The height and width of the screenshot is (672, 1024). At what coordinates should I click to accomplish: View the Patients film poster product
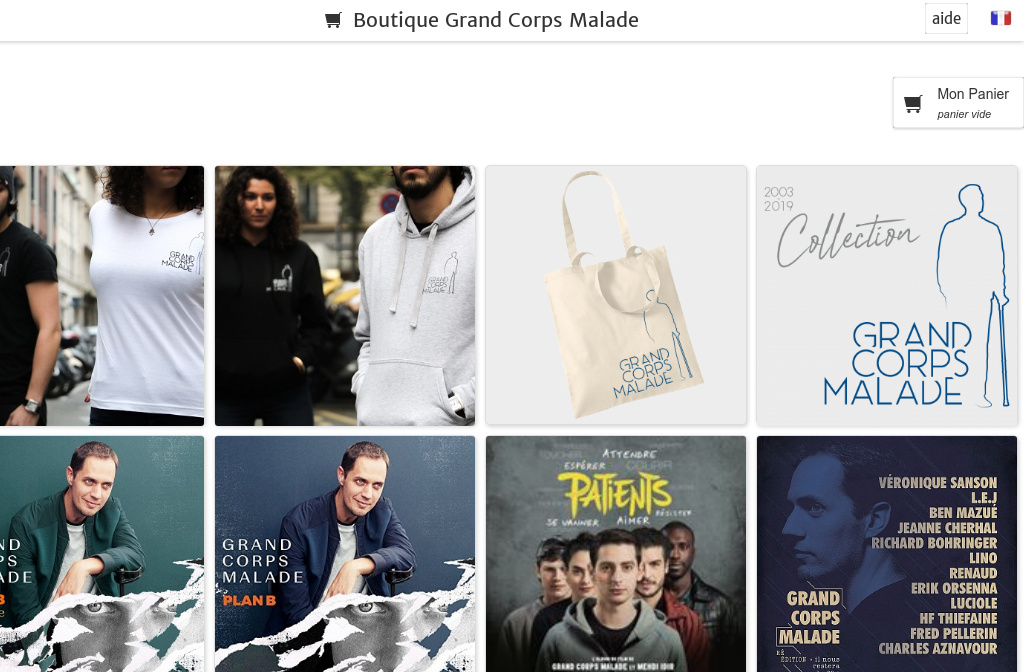[x=616, y=554]
